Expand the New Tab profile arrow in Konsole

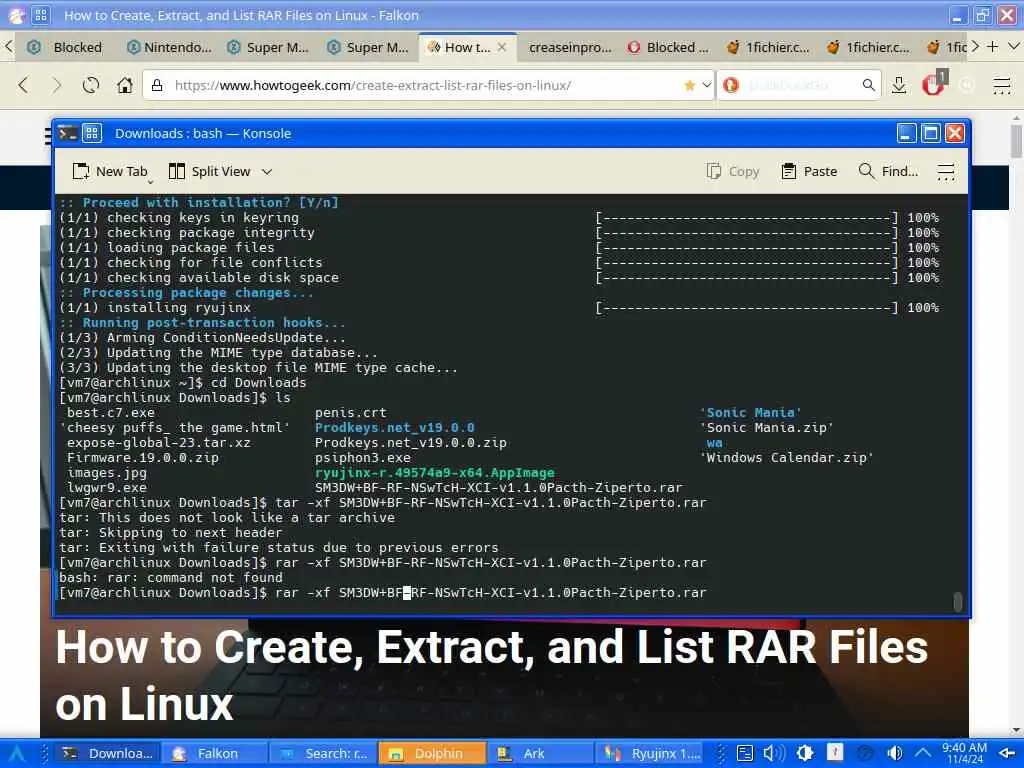(150, 181)
